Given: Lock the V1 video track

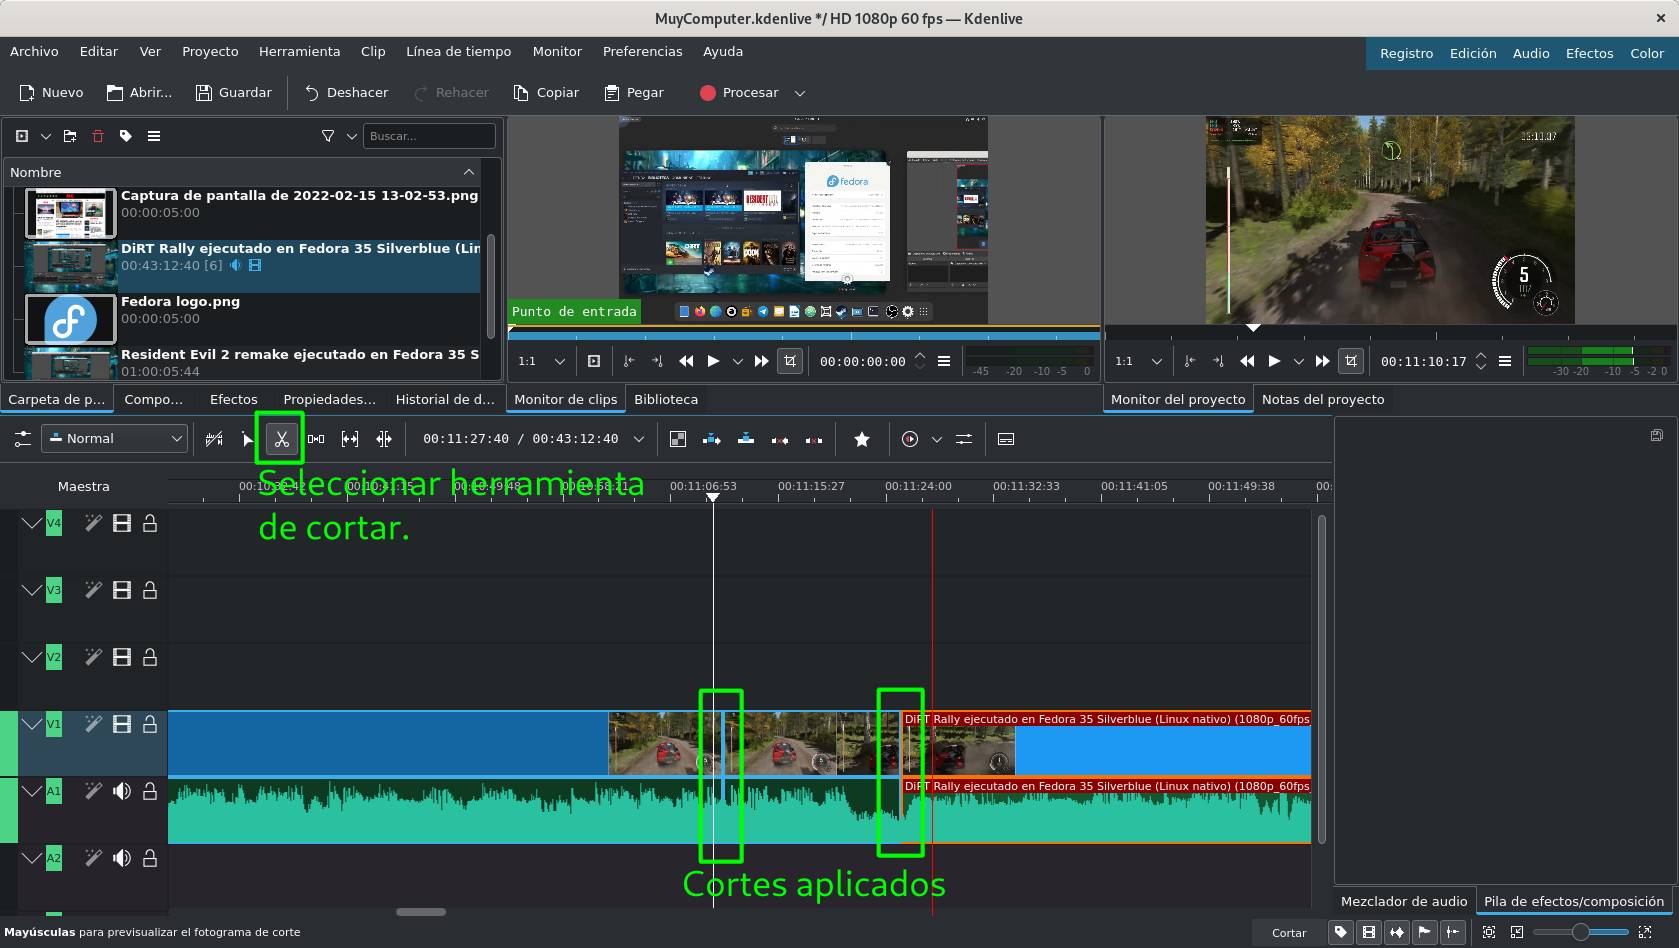Looking at the screenshot, I should coord(150,724).
